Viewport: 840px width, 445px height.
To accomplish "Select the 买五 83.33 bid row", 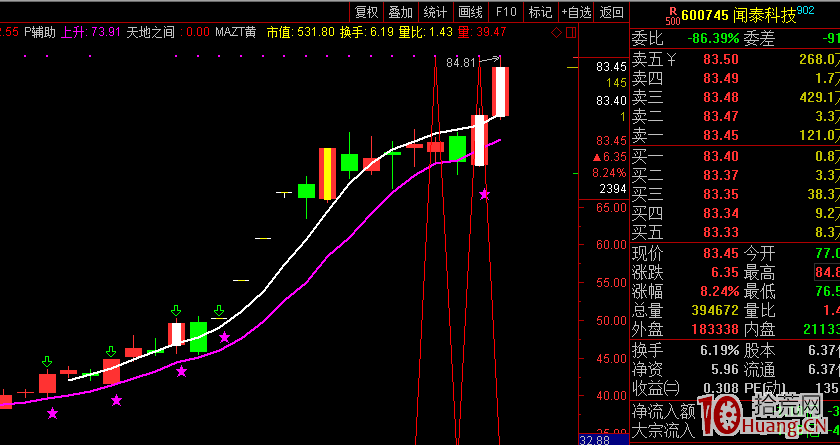I will pos(736,232).
